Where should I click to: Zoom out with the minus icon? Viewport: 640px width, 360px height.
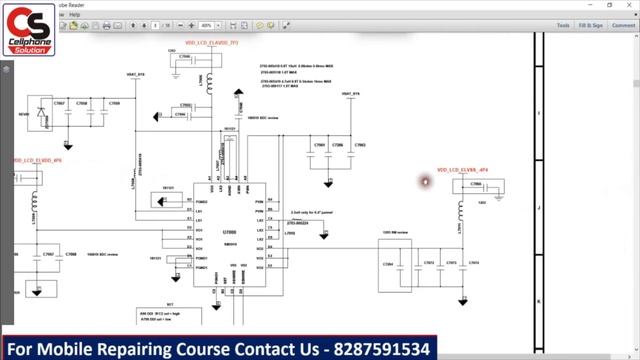pyautogui.click(x=181, y=26)
